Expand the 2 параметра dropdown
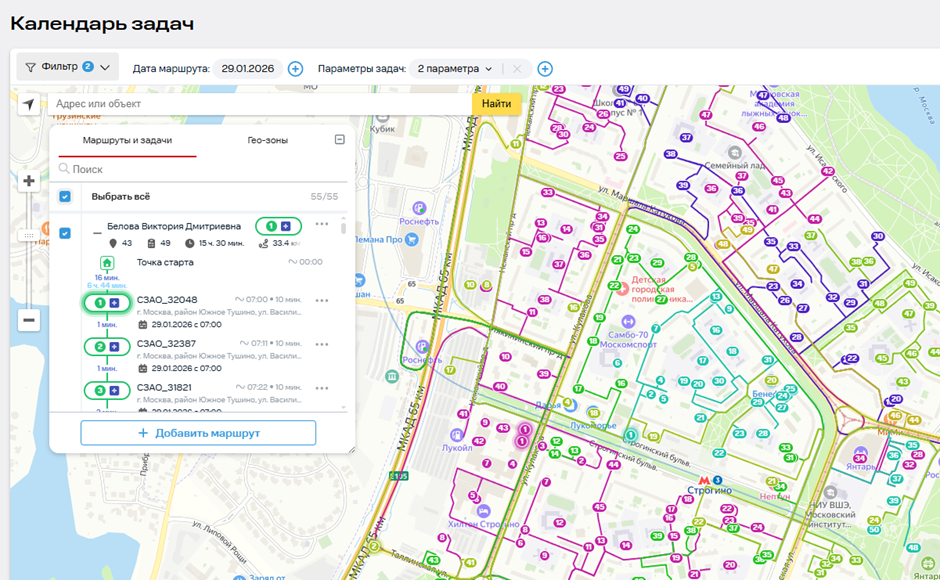Viewport: 940px width, 580px height. click(455, 68)
